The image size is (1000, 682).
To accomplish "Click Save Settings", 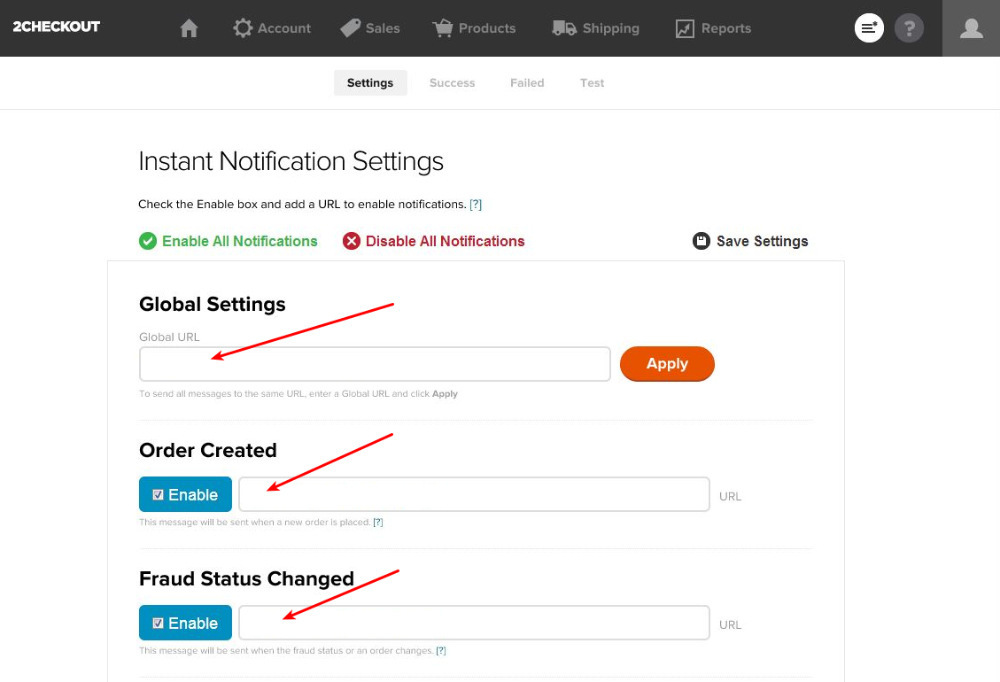I will [x=751, y=241].
